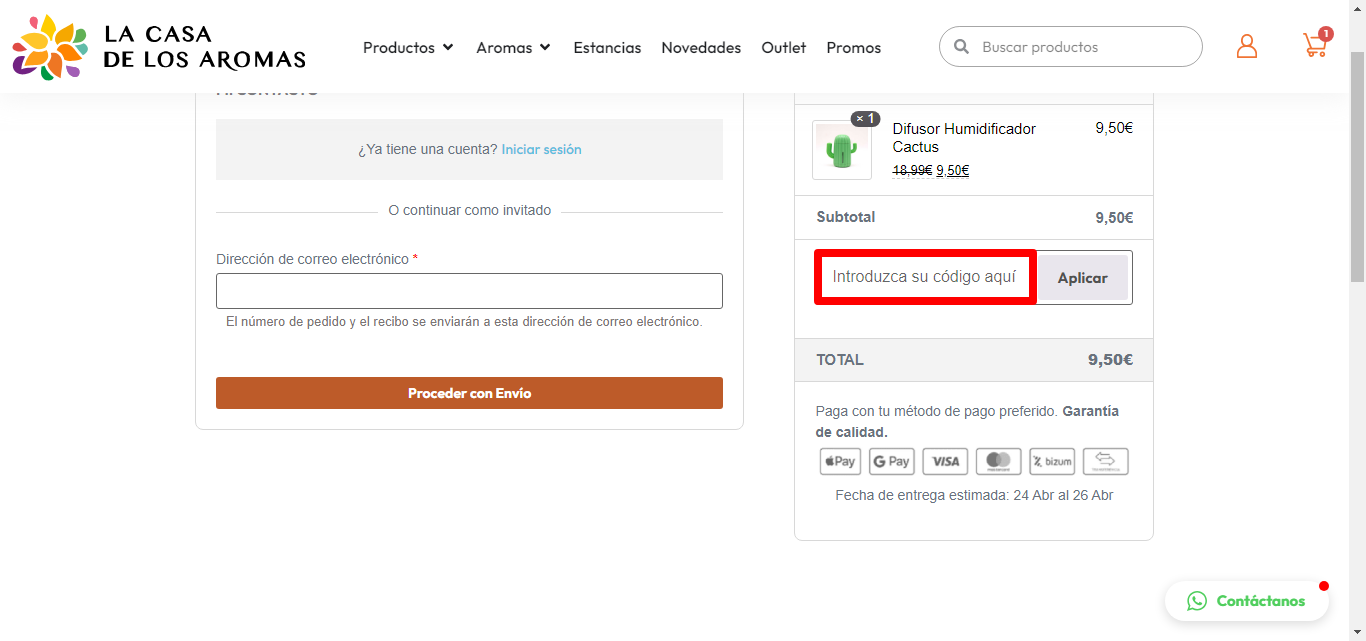Select the Visa payment icon

pos(945,461)
